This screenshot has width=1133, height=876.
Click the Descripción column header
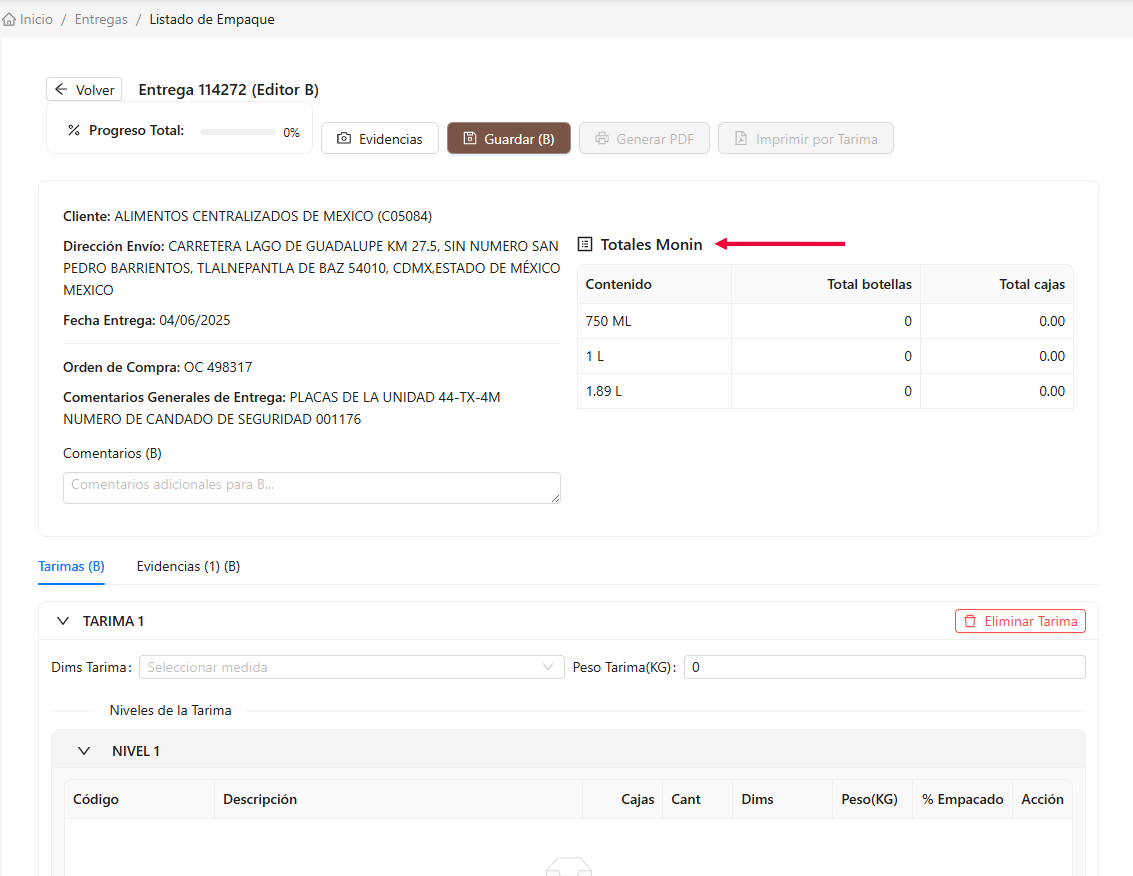(x=399, y=799)
